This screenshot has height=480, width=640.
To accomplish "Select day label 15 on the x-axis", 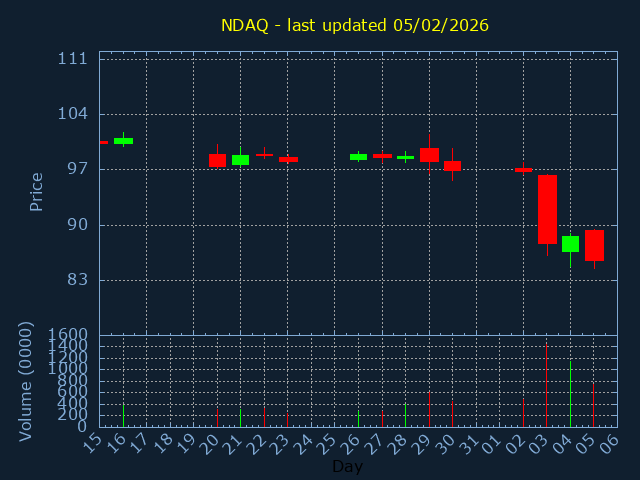I will [x=92, y=444].
